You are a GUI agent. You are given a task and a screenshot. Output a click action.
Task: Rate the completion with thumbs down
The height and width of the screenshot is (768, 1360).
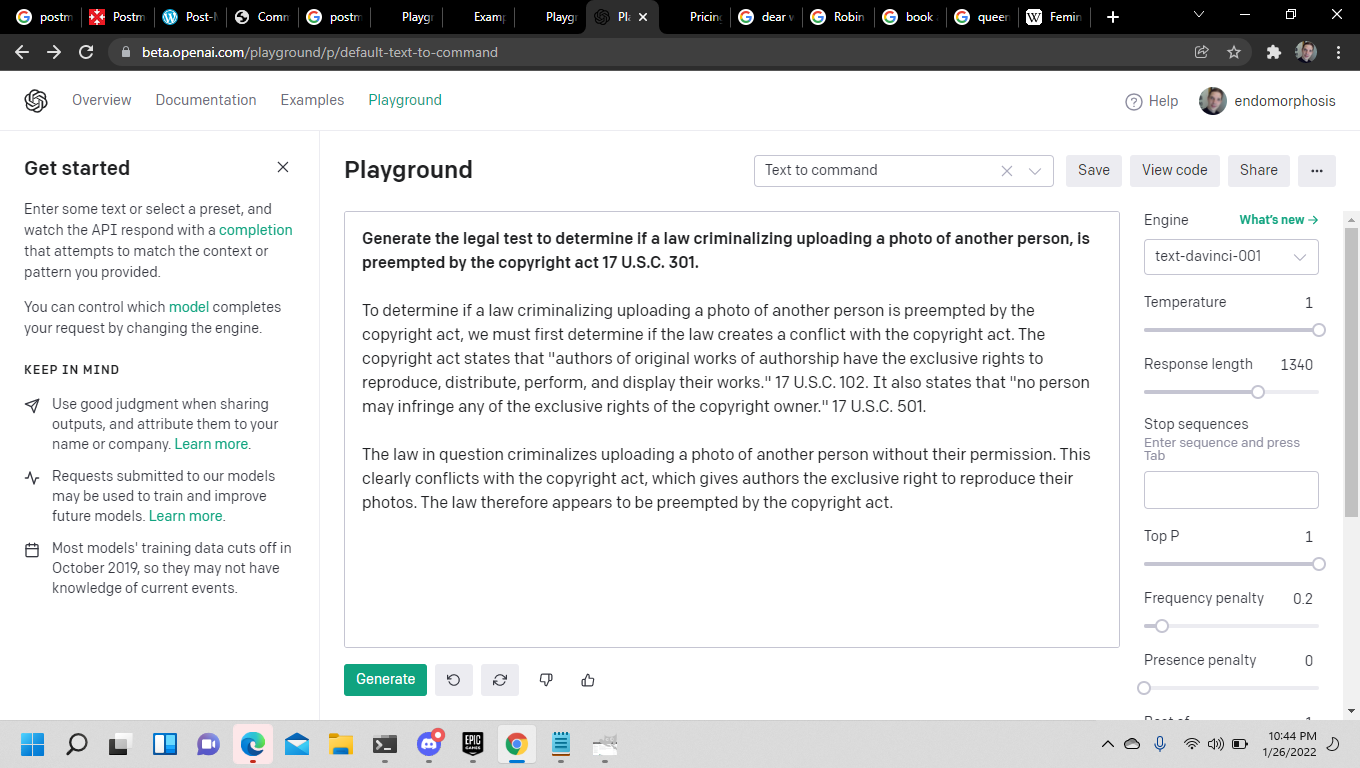[x=546, y=680]
